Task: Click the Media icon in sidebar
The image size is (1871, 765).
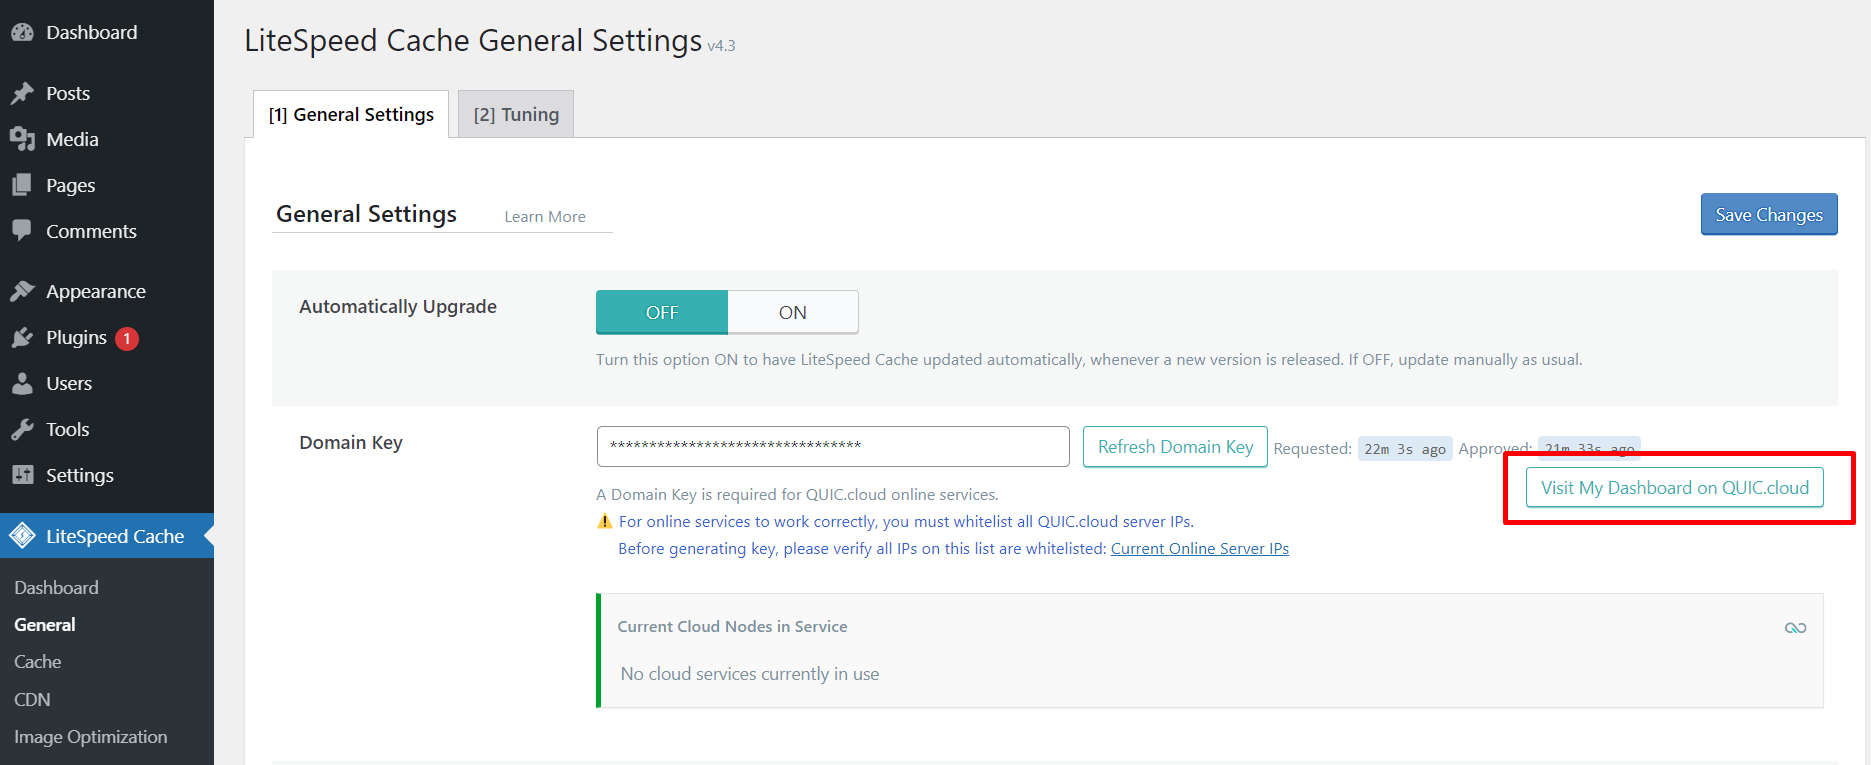Action: tap(22, 139)
